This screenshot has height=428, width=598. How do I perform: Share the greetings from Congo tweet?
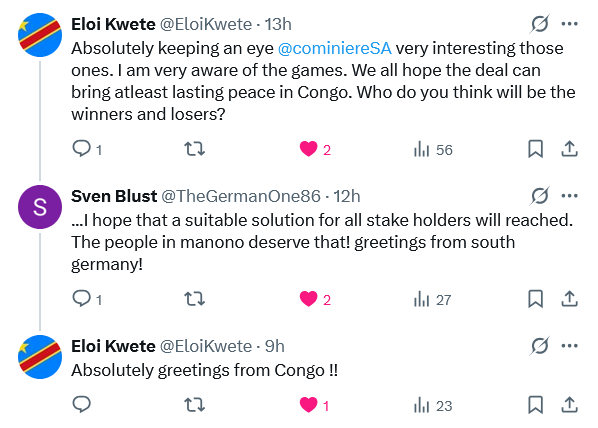pyautogui.click(x=569, y=405)
